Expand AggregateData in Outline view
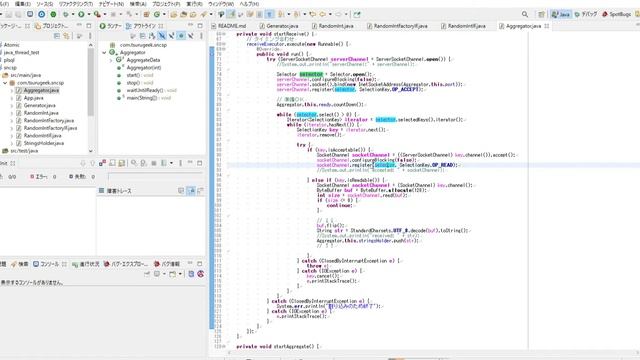The image size is (640, 360). coord(111,60)
